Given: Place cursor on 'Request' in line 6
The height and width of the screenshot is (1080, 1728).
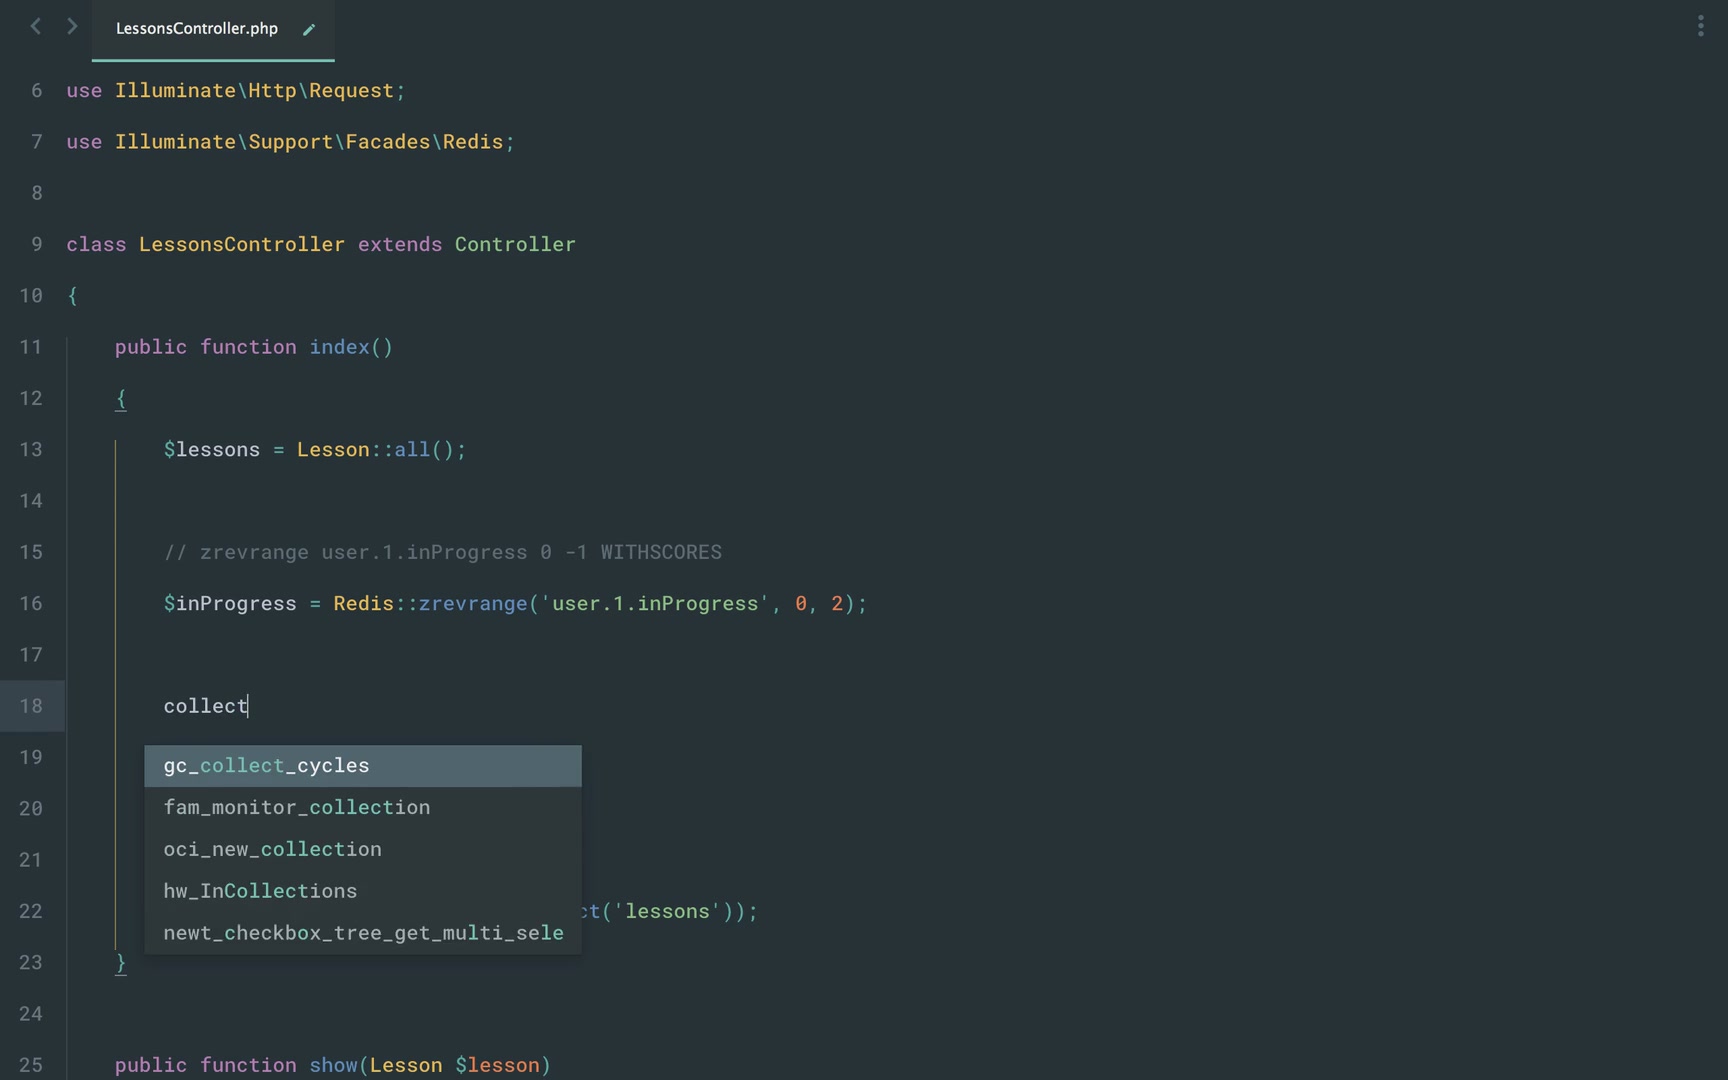Looking at the screenshot, I should point(351,91).
